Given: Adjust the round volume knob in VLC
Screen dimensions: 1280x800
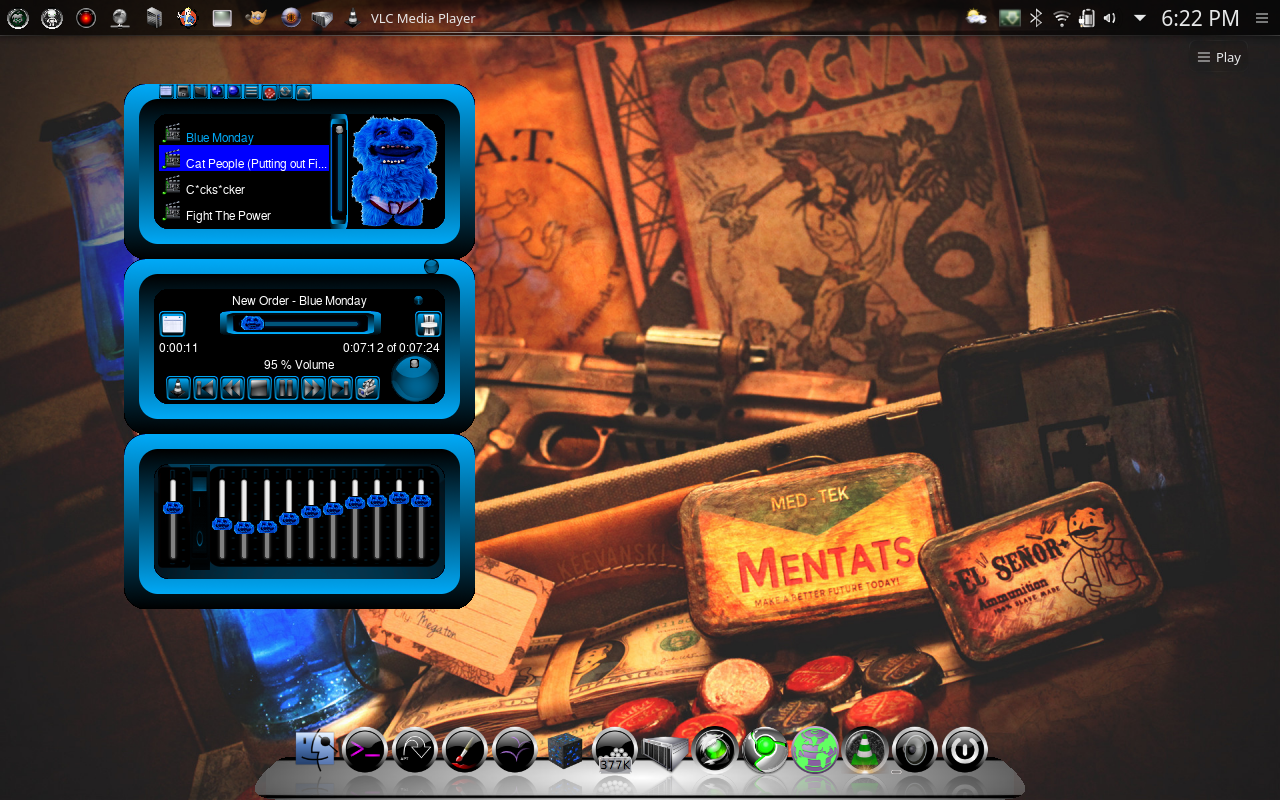Looking at the screenshot, I should click(414, 378).
